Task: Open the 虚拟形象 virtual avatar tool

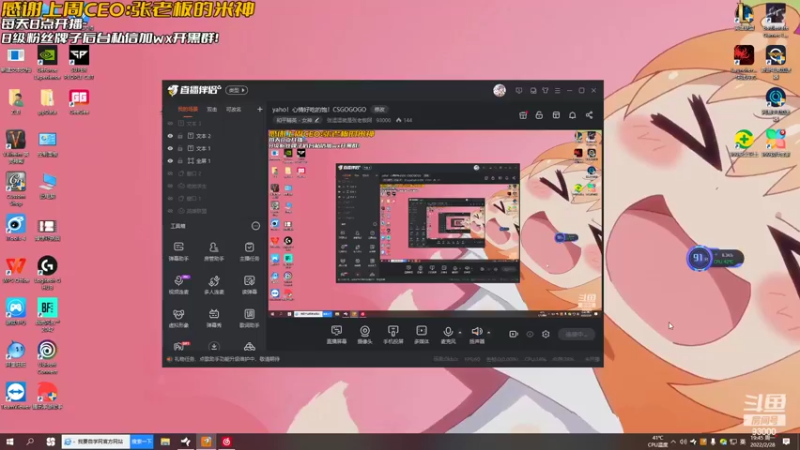Action: point(179,317)
